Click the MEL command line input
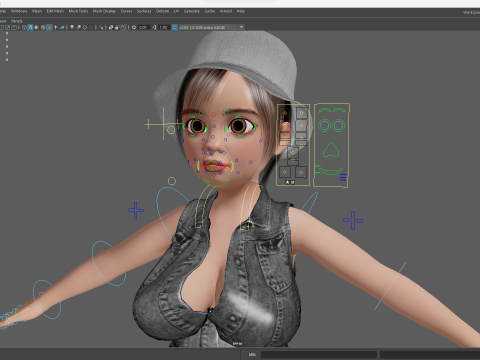The width and height of the screenshot is (480, 360). point(319,354)
